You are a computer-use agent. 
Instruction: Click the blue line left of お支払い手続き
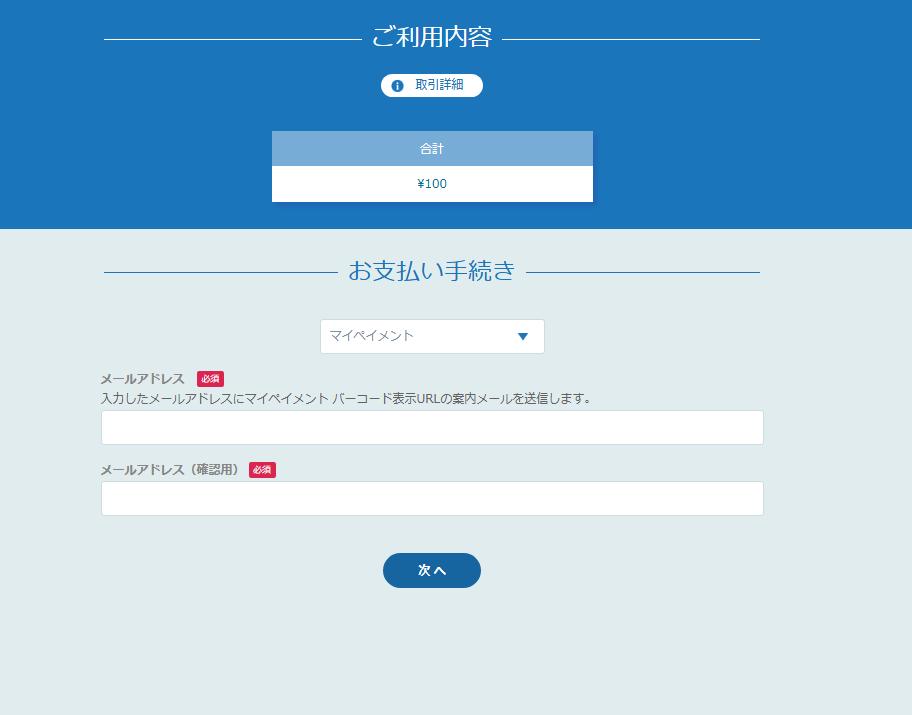coord(220,272)
